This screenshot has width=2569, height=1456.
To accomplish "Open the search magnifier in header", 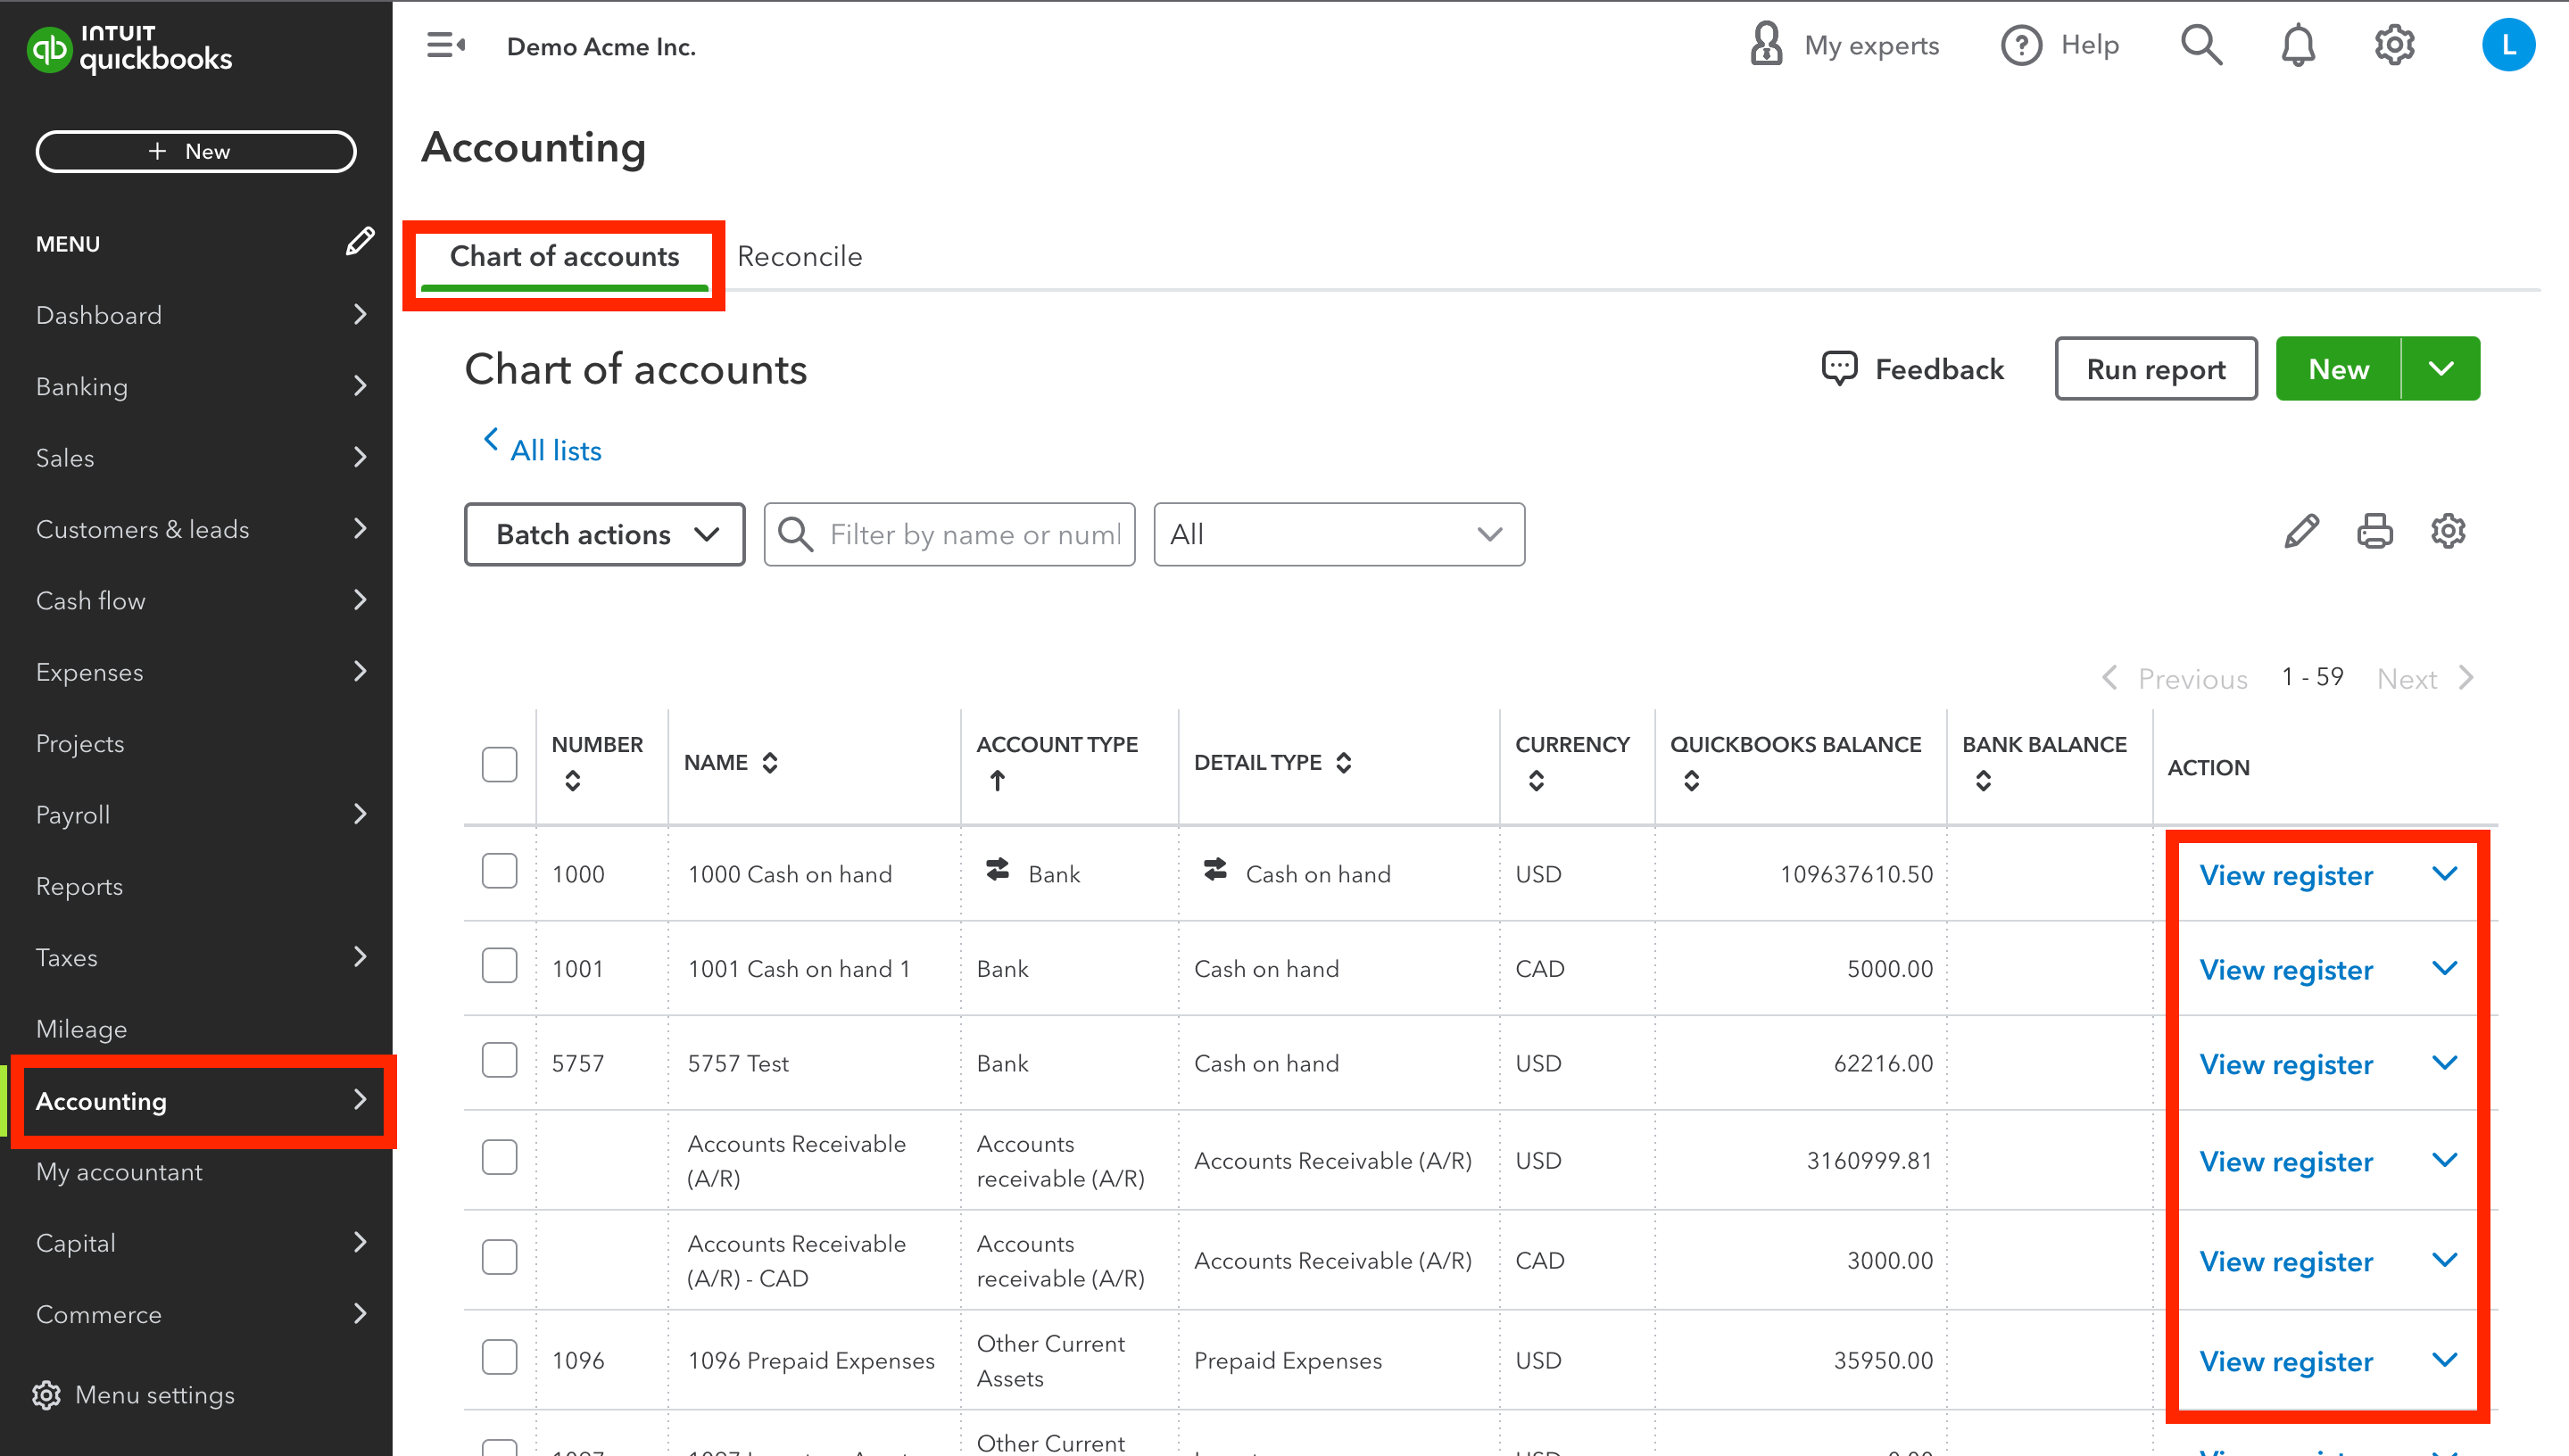I will click(2201, 46).
